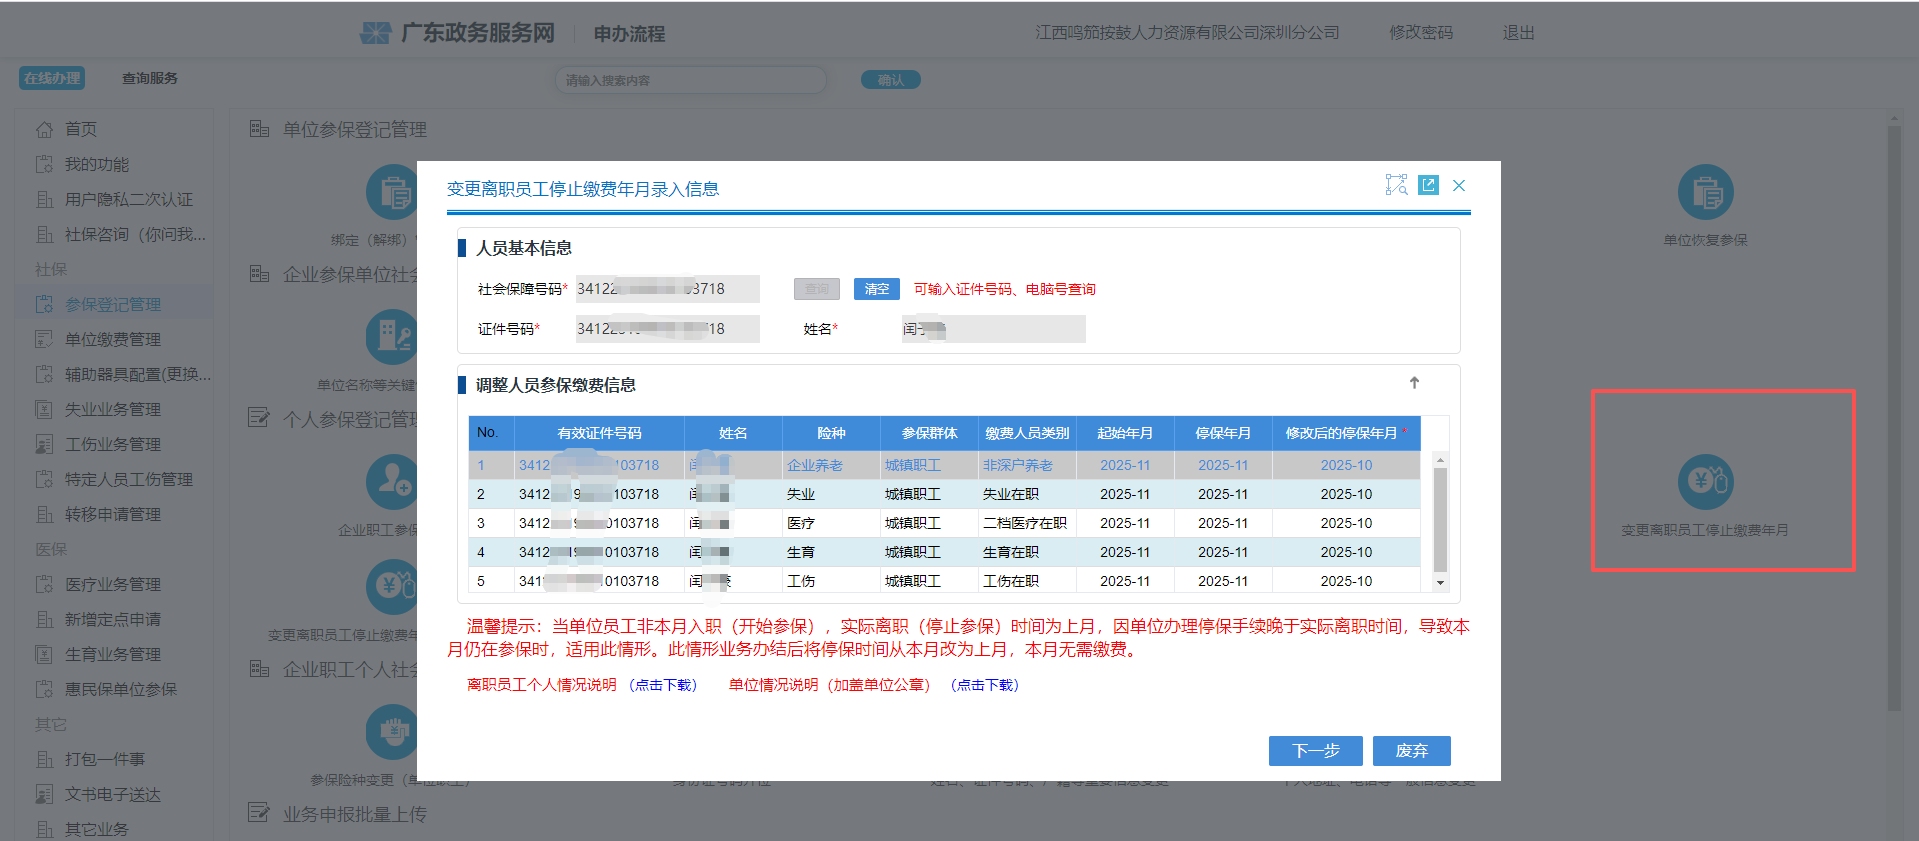Select the 医疗 insurance row
Viewport: 1919px width, 841px height.
pos(944,523)
